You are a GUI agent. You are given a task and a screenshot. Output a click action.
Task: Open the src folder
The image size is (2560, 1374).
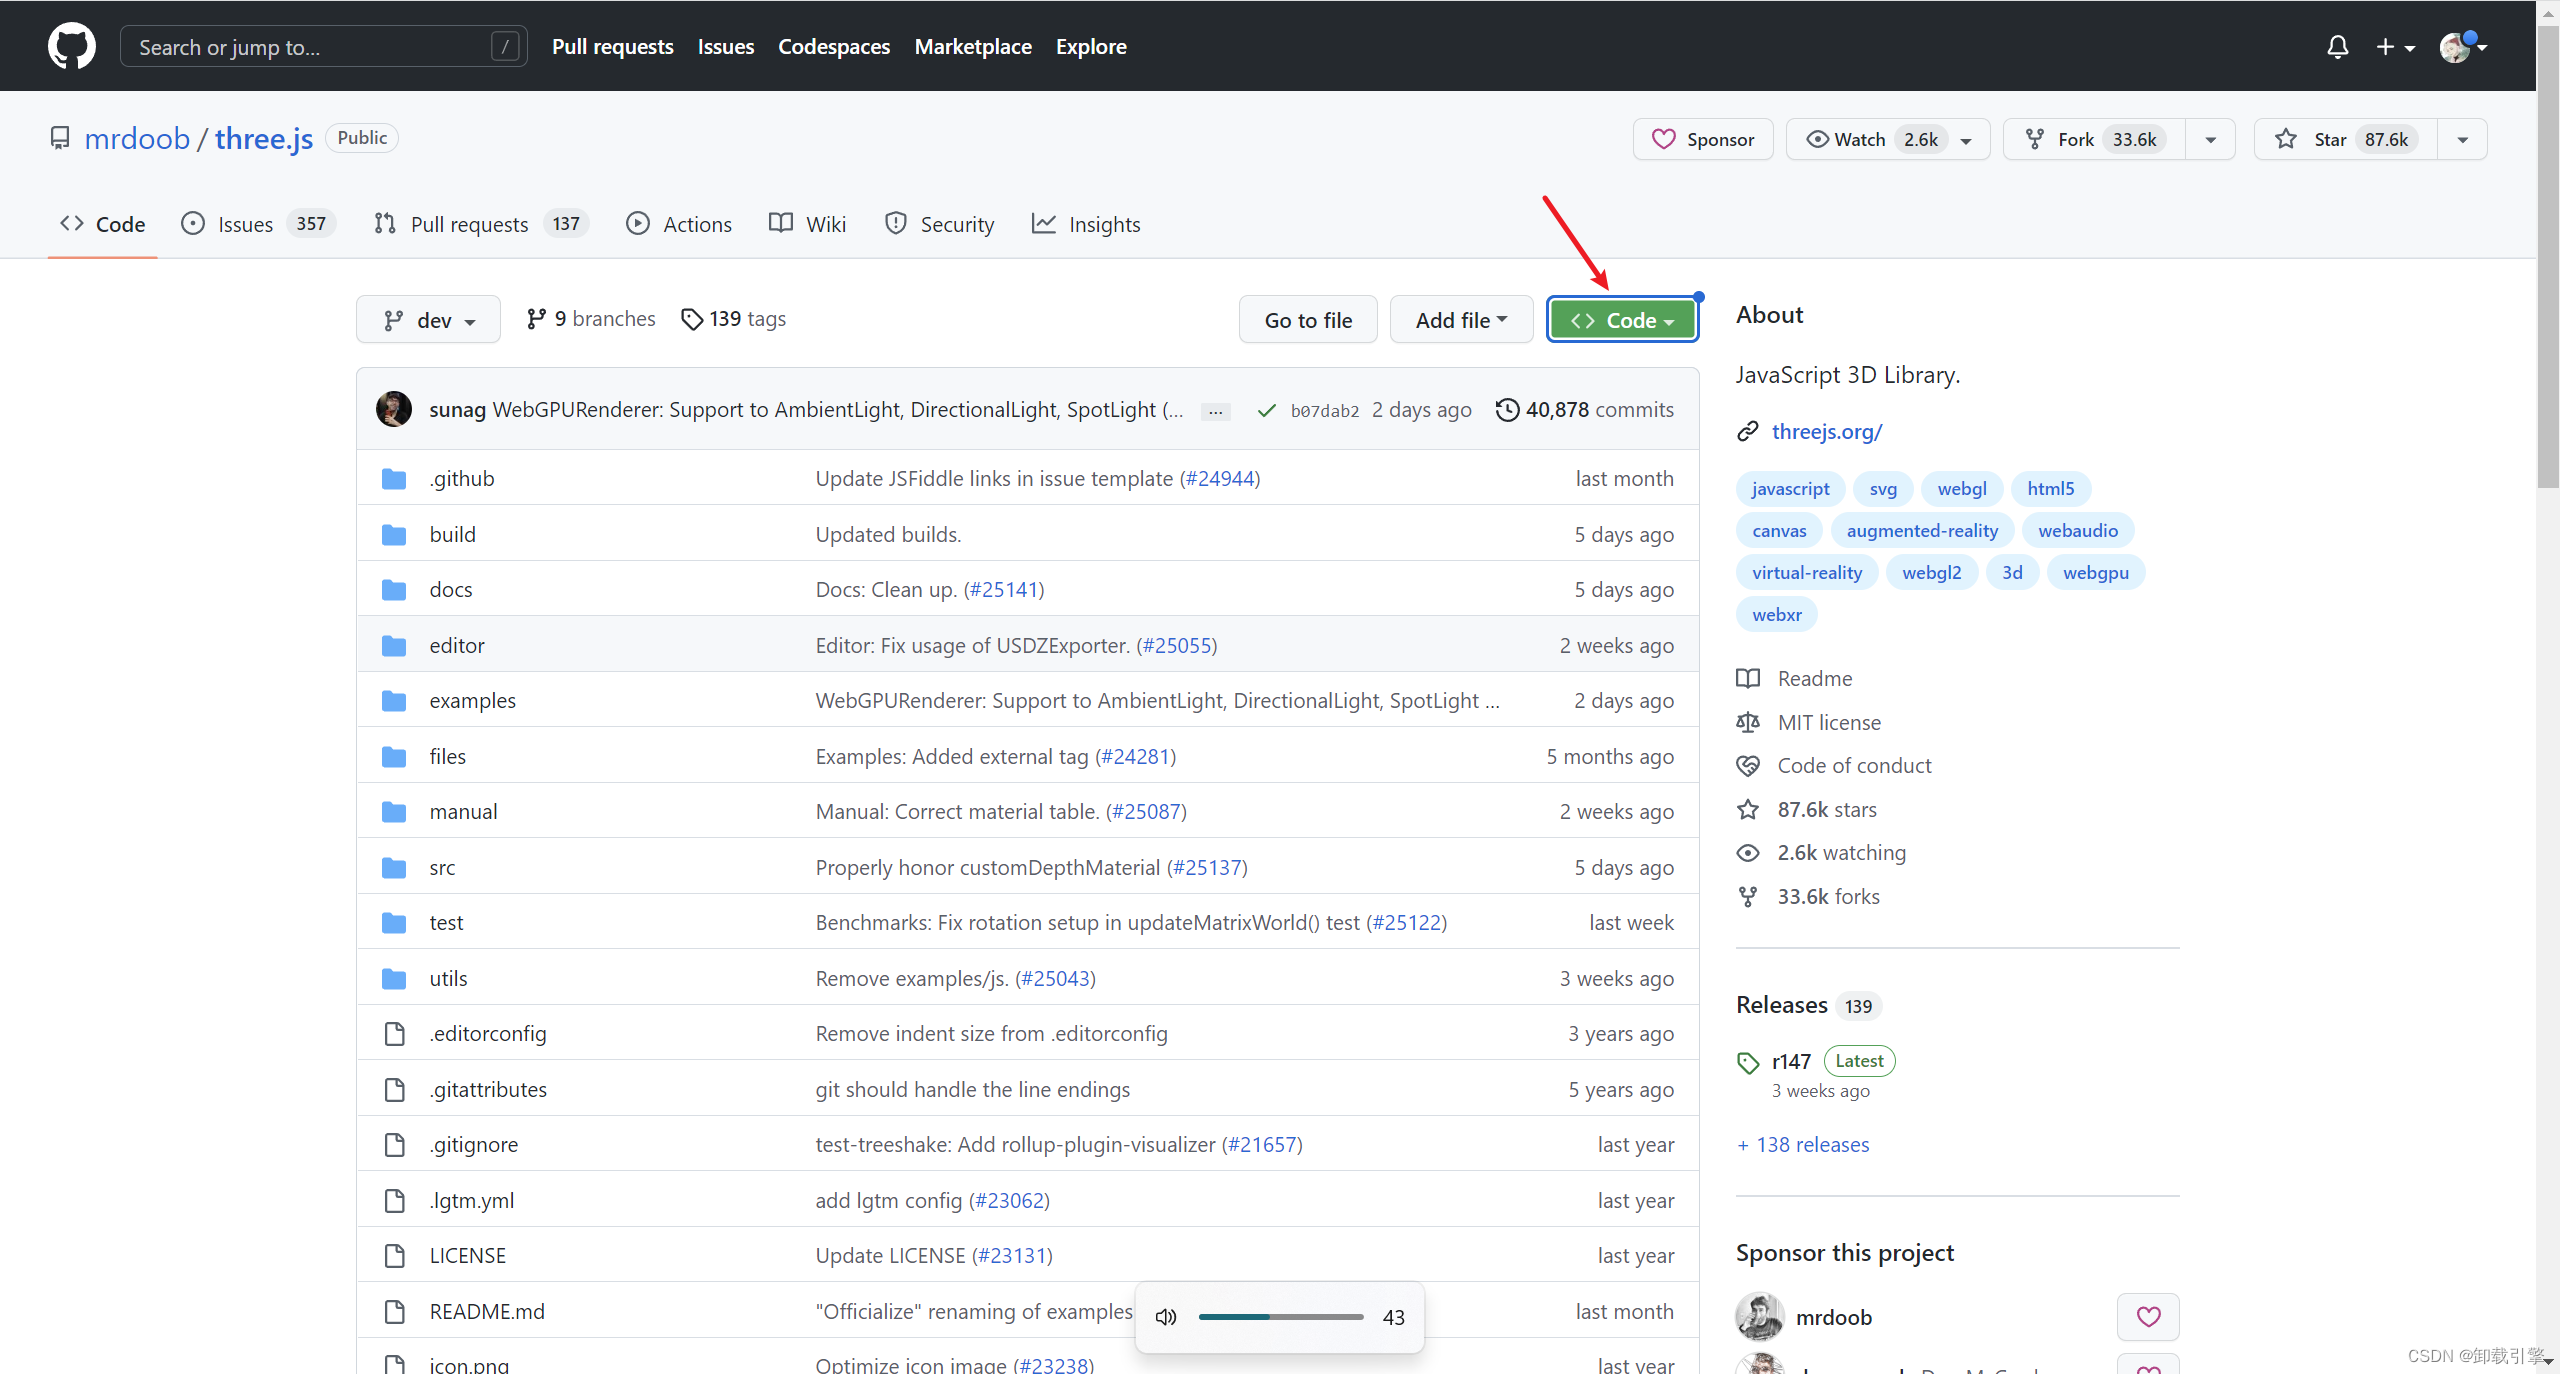(x=442, y=867)
